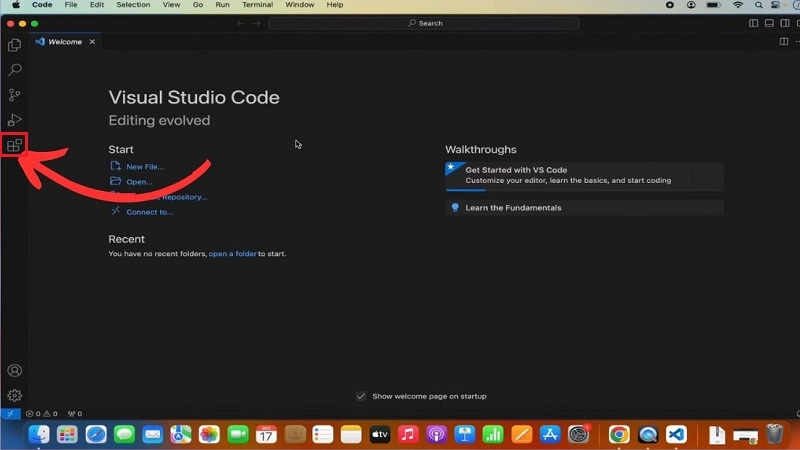Open Learn the Fundamentals walkthrough
Image resolution: width=800 pixels, height=450 pixels.
pos(584,208)
